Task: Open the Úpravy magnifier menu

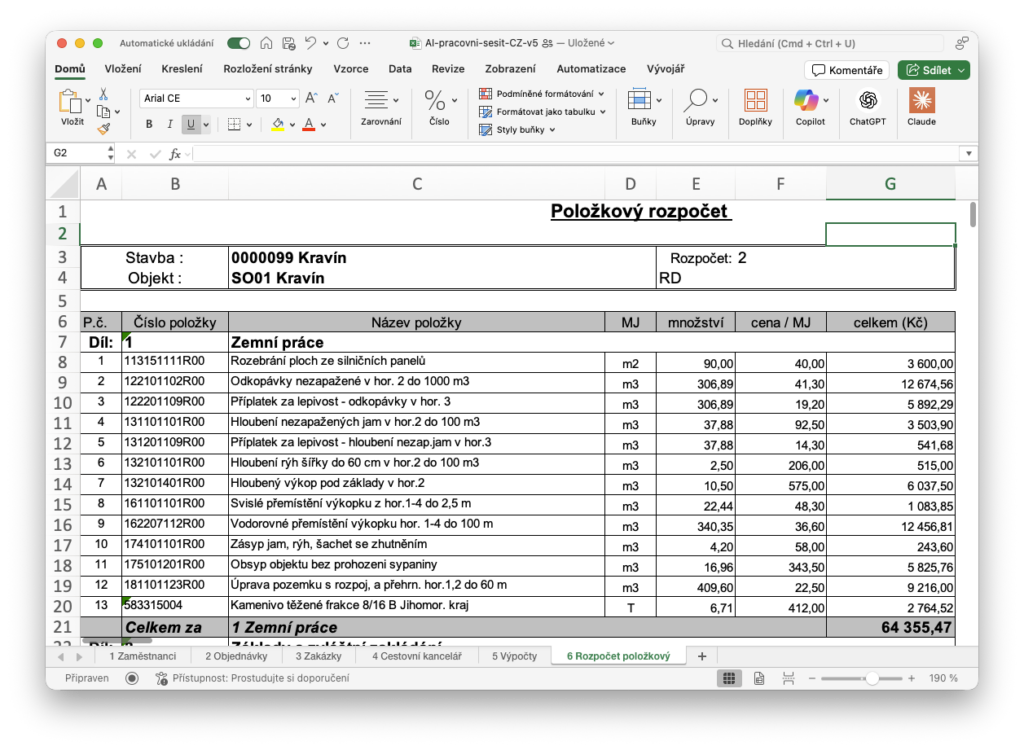Action: (x=700, y=107)
